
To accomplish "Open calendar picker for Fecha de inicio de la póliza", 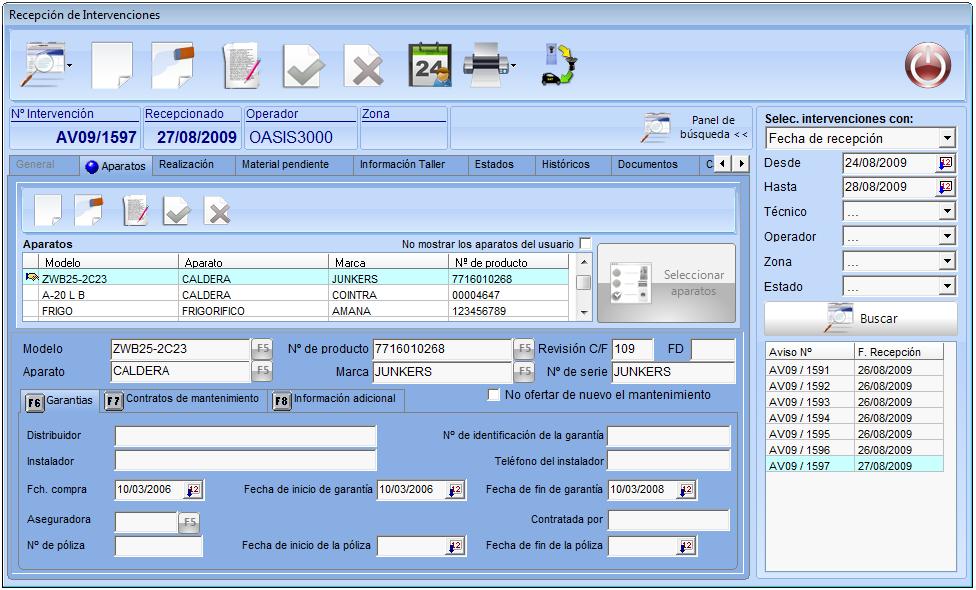I will (455, 546).
